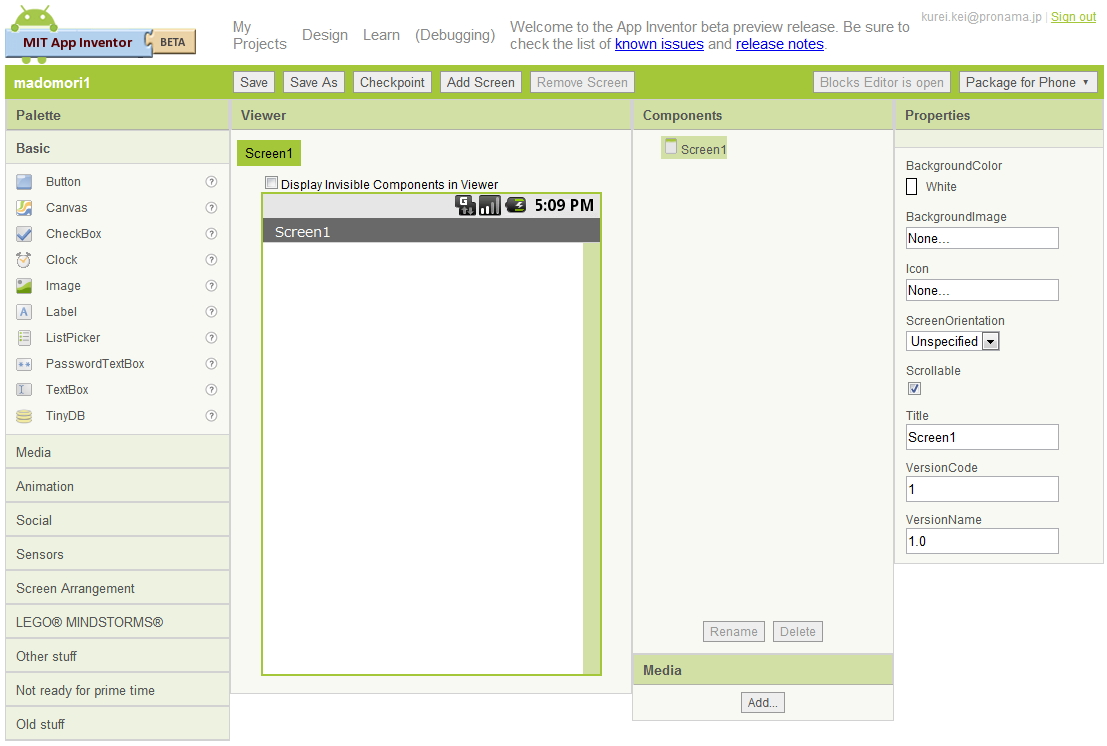The height and width of the screenshot is (746, 1107).
Task: Edit the VersionCode field
Action: coord(982,489)
